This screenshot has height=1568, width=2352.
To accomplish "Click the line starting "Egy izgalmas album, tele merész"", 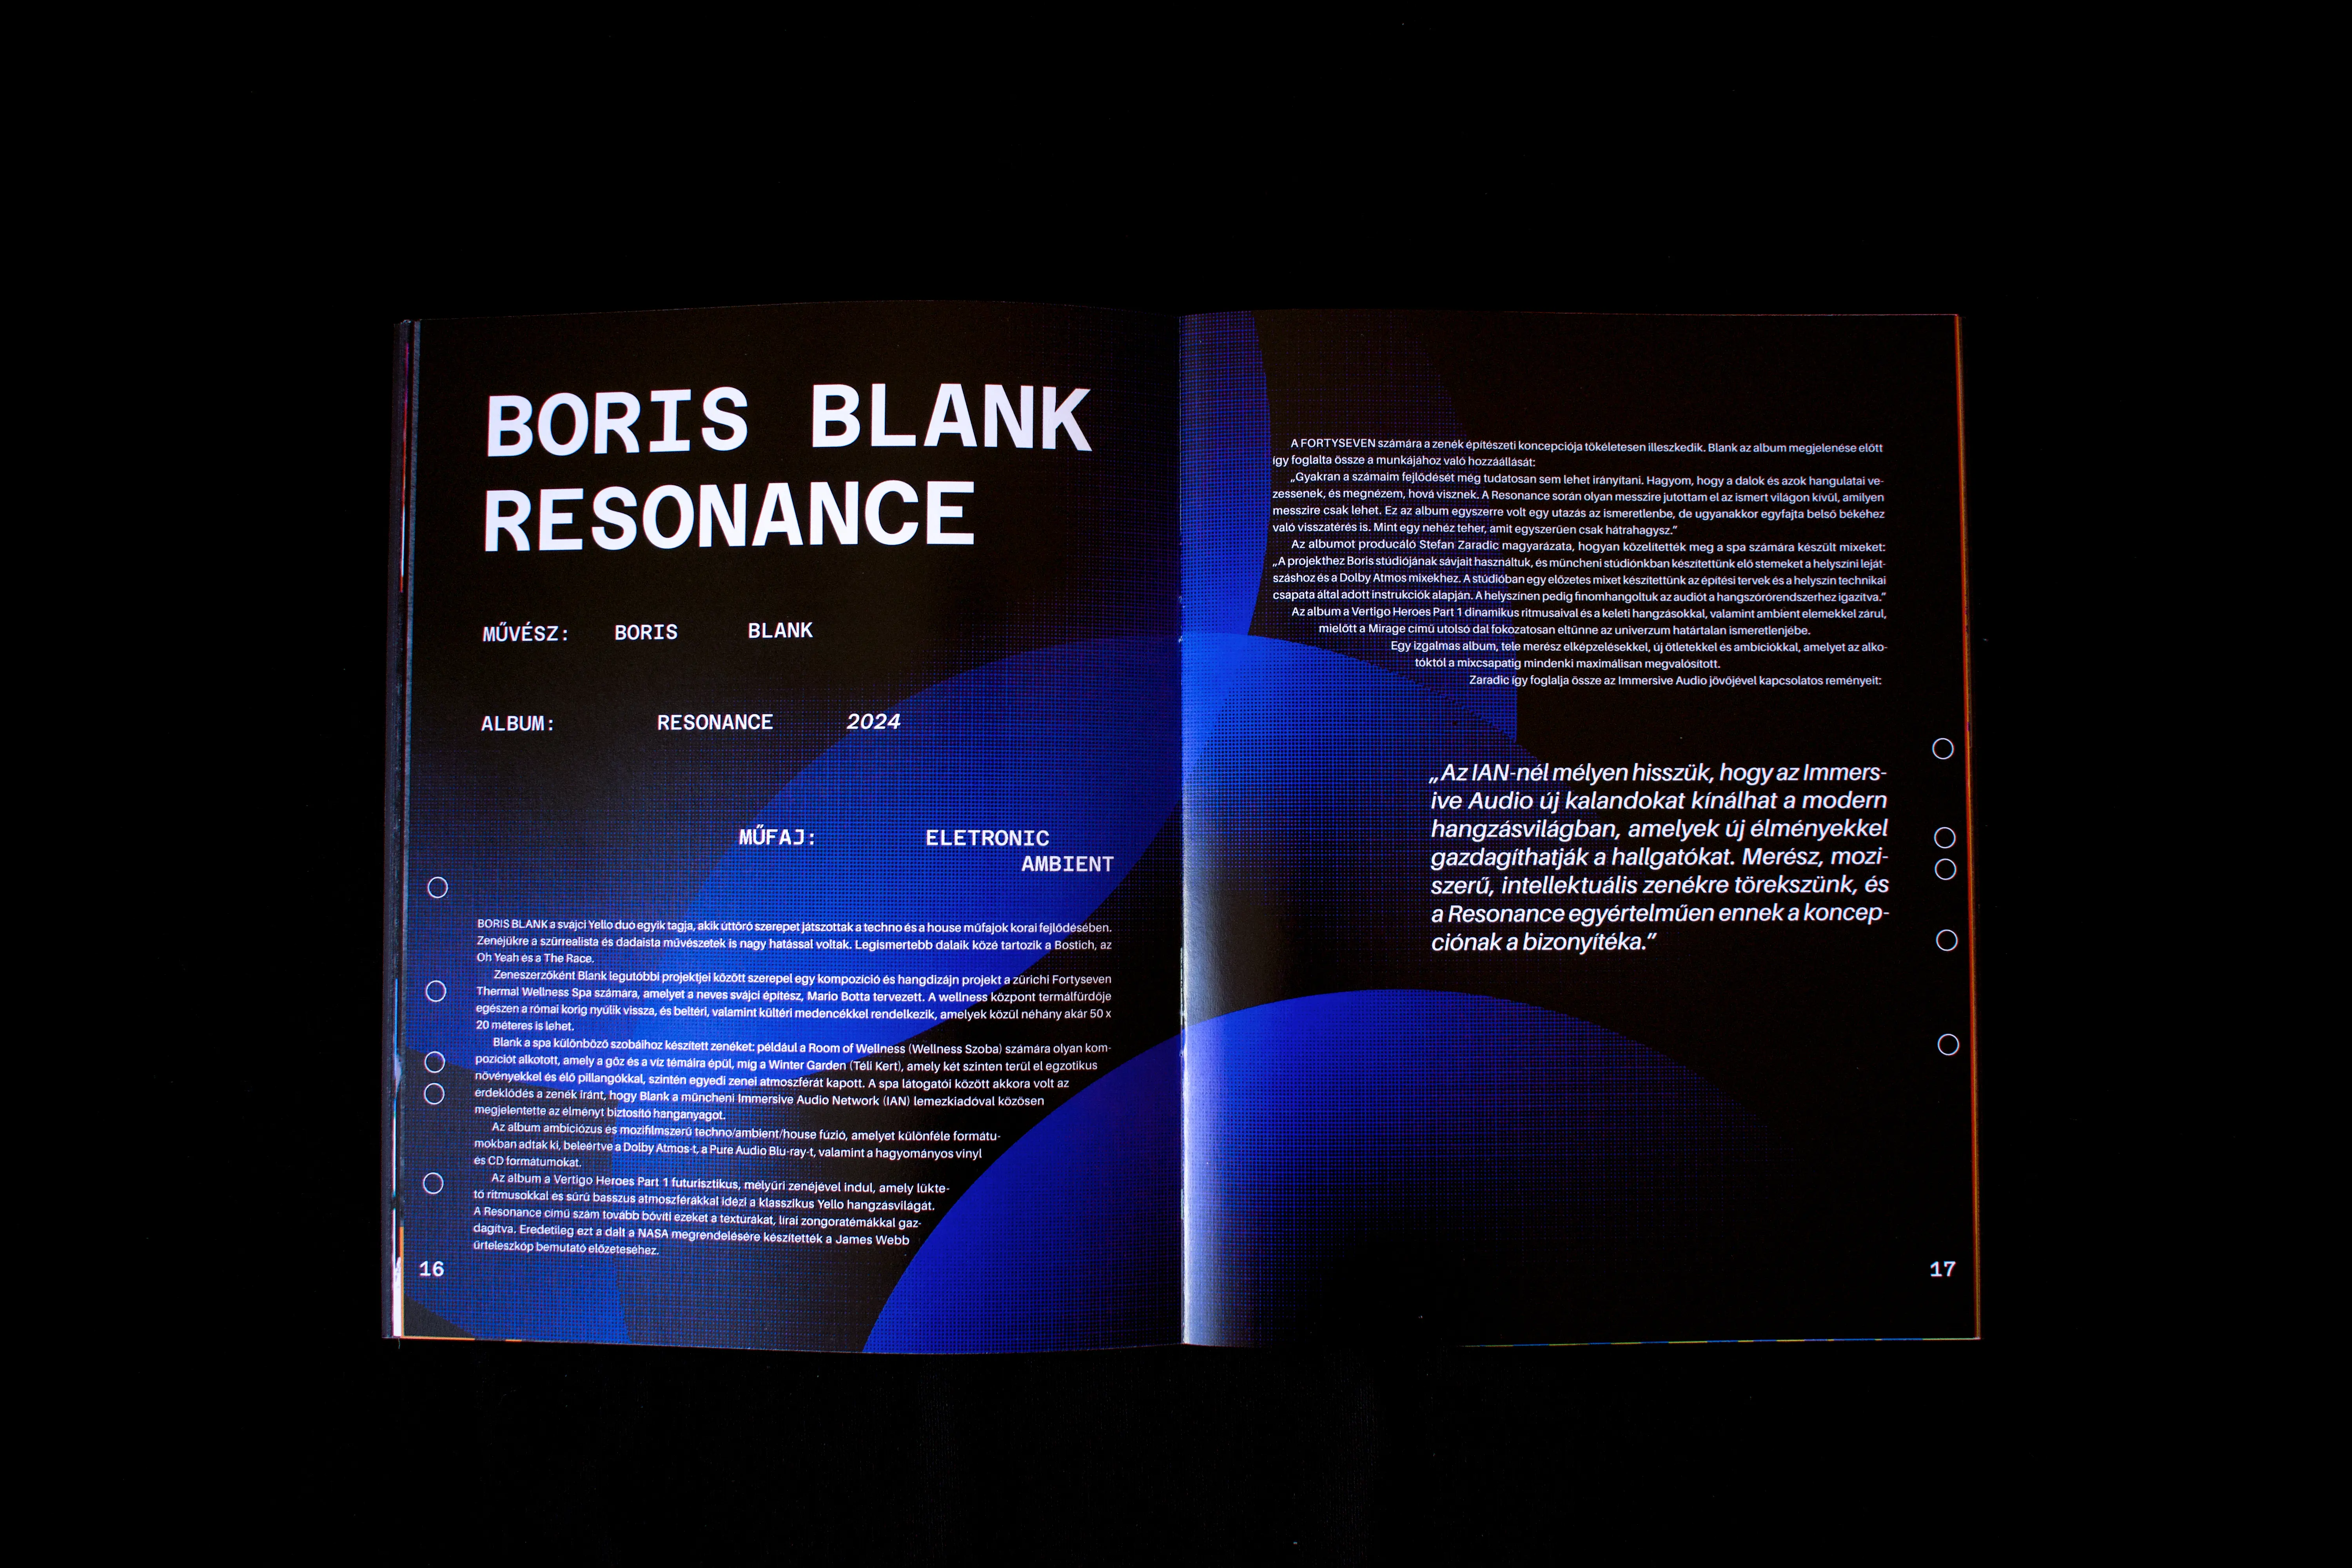I will [x=1638, y=647].
